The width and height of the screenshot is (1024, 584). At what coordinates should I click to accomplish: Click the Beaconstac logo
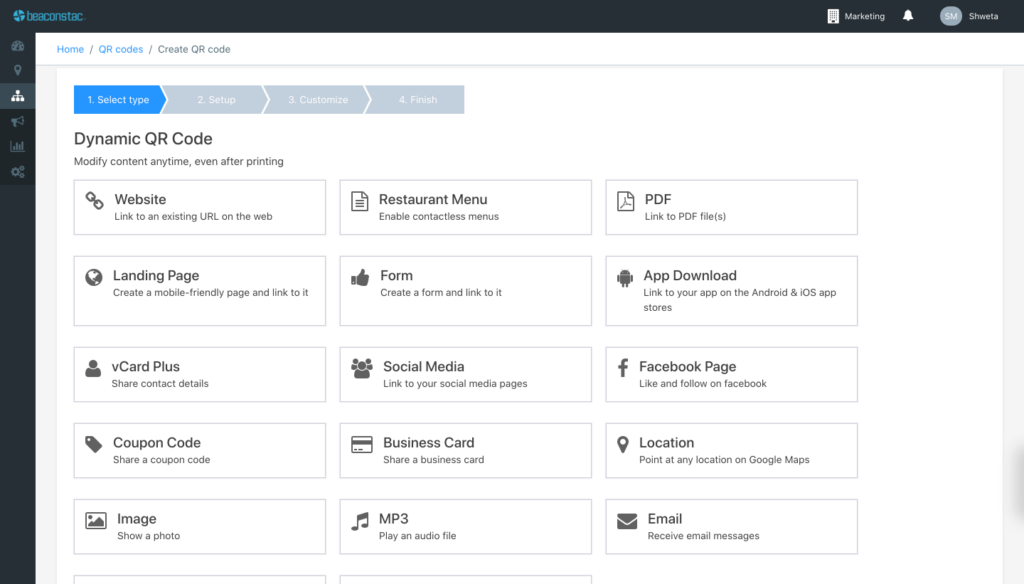click(49, 16)
